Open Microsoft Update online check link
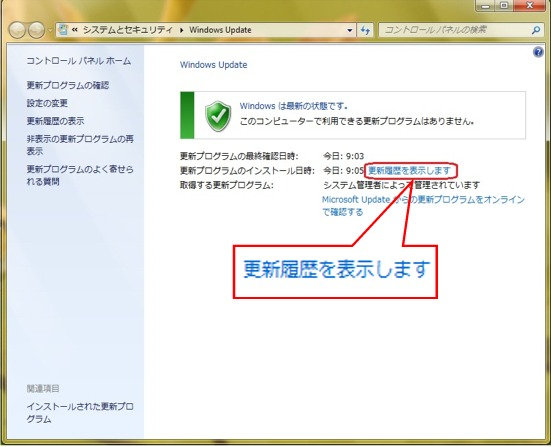Viewport: 551px width, 447px height. 423,206
